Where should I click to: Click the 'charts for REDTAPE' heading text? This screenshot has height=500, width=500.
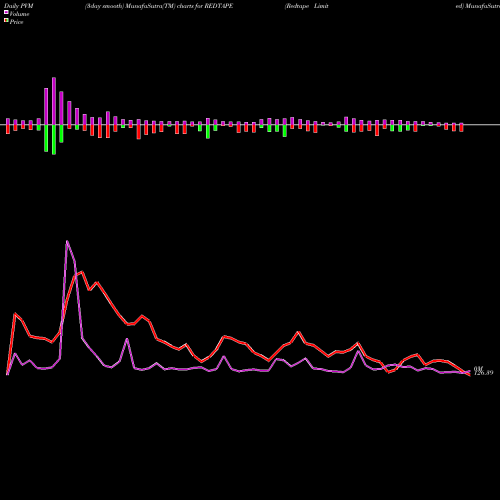pos(205,6)
